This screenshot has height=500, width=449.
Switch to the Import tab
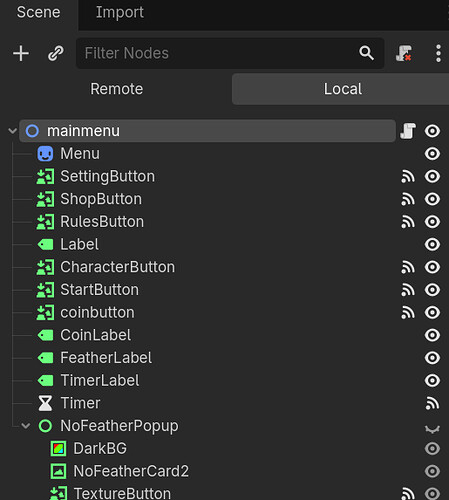coord(120,12)
